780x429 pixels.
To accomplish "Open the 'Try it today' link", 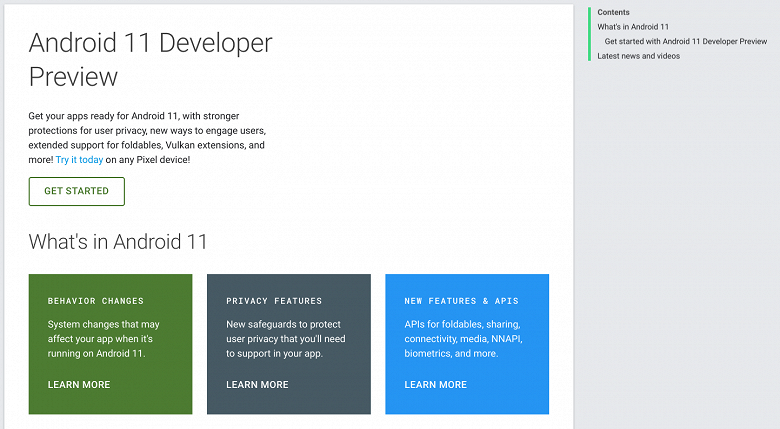I will pyautogui.click(x=79, y=160).
